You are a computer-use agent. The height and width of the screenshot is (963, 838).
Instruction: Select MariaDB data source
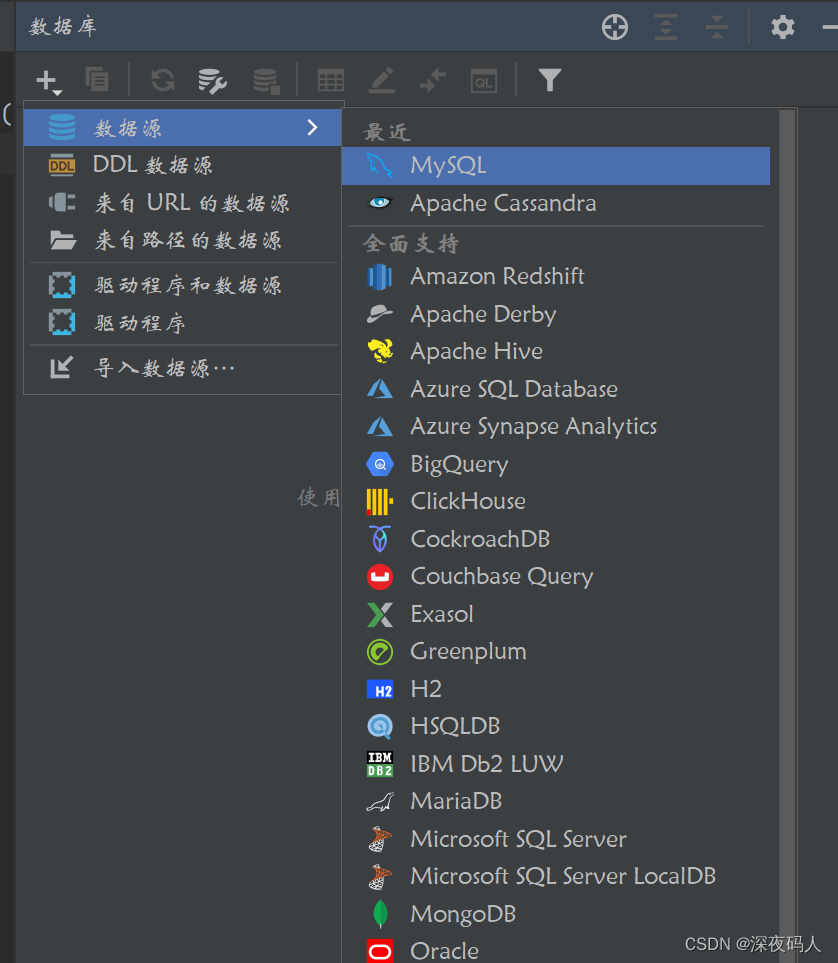[x=555, y=801]
